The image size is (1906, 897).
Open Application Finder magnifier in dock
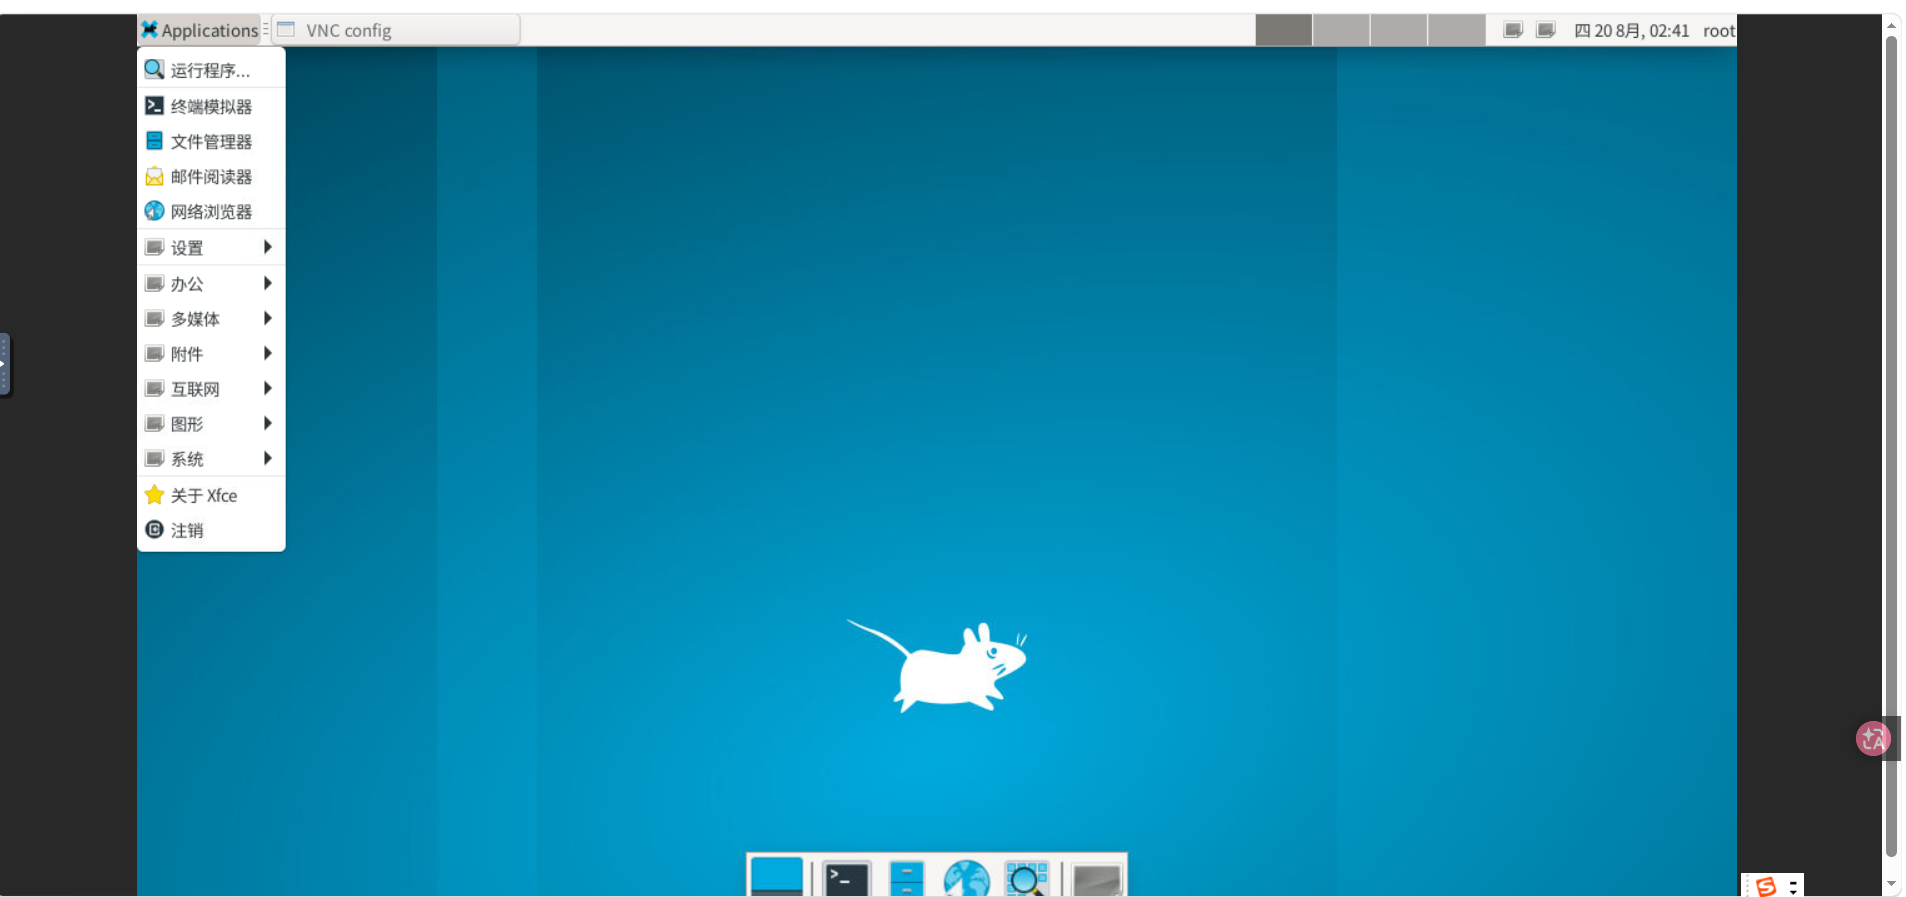[x=1026, y=879]
